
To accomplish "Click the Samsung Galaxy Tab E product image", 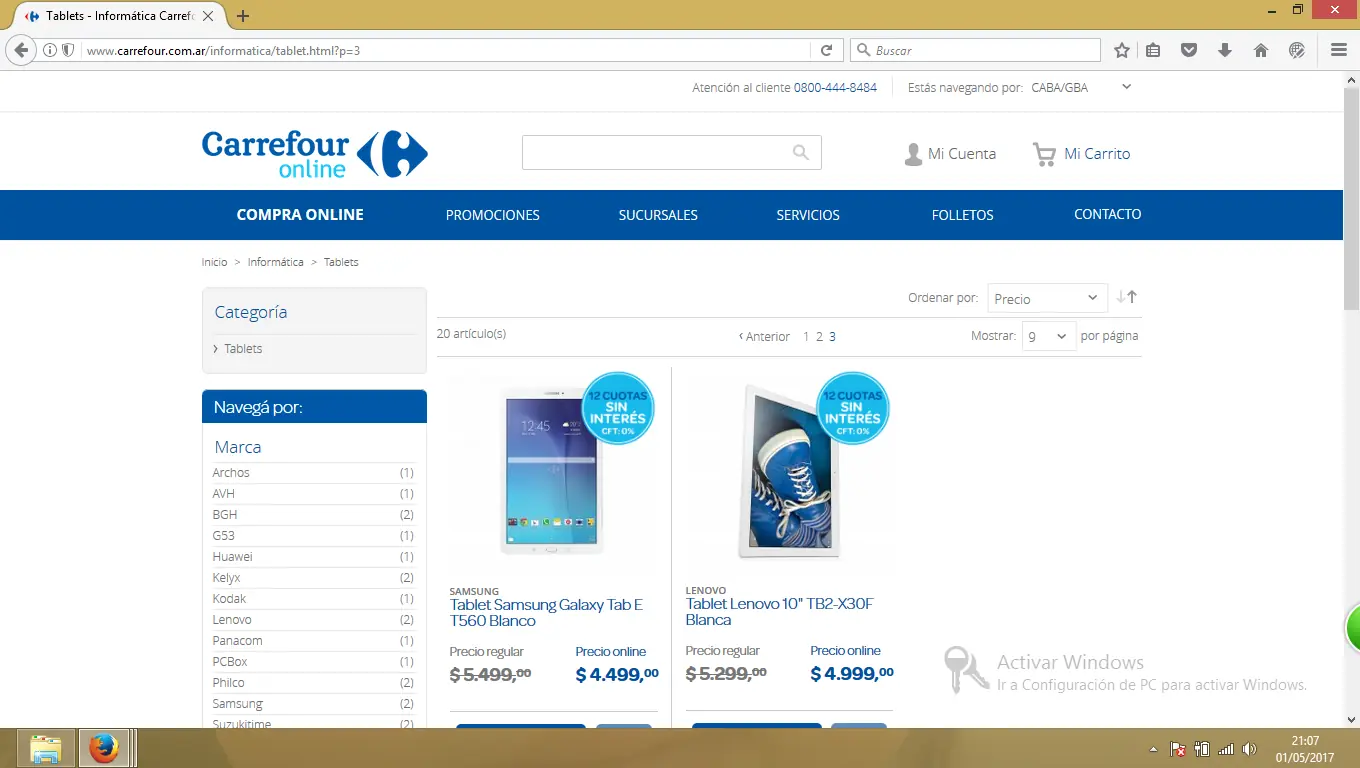I will pyautogui.click(x=553, y=472).
